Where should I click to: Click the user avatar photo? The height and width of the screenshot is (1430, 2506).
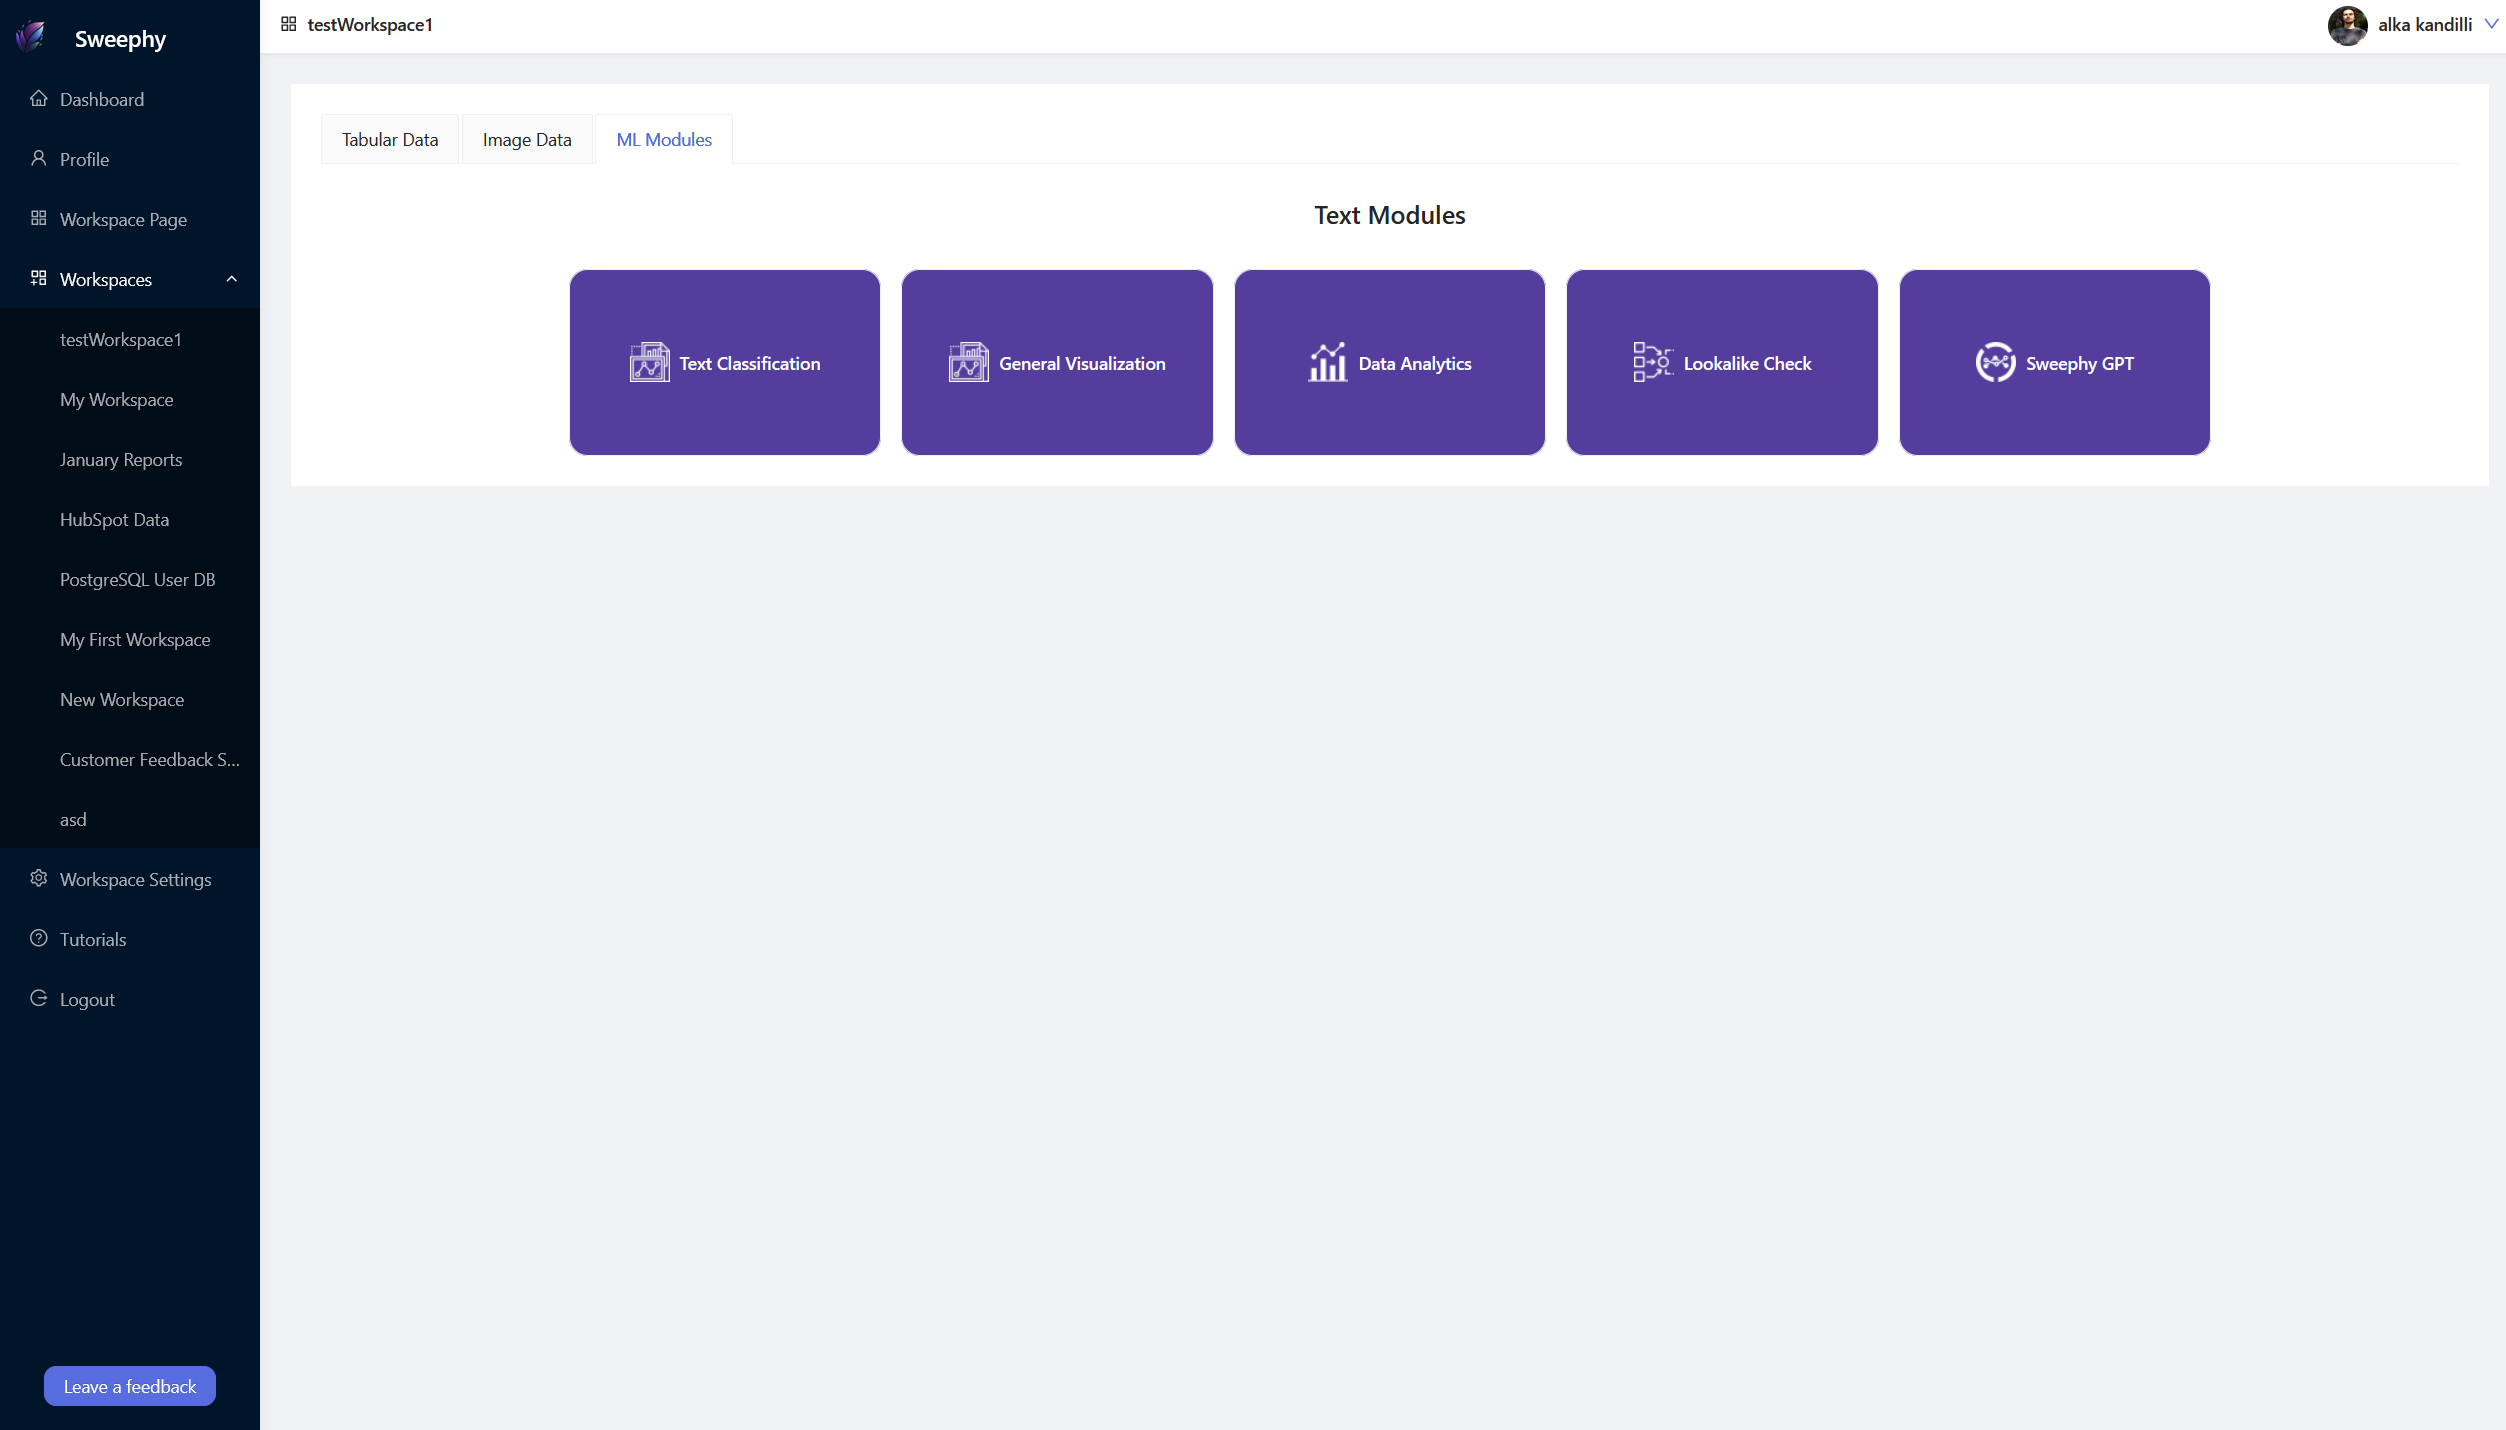[2347, 25]
